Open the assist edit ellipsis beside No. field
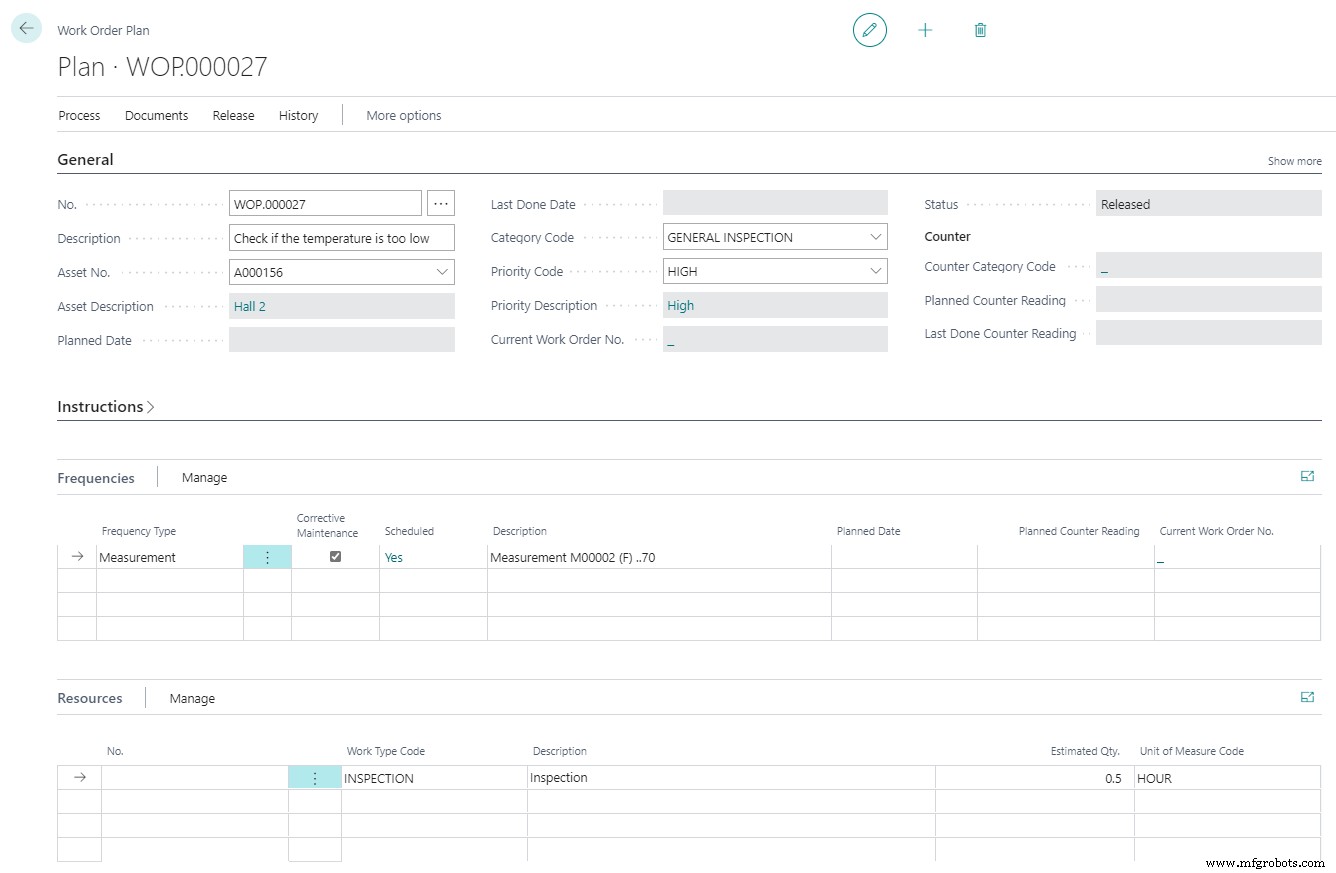 click(440, 202)
